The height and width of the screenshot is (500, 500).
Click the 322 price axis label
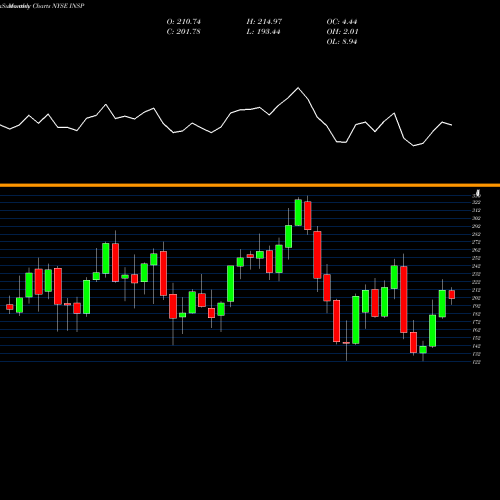pyautogui.click(x=476, y=202)
